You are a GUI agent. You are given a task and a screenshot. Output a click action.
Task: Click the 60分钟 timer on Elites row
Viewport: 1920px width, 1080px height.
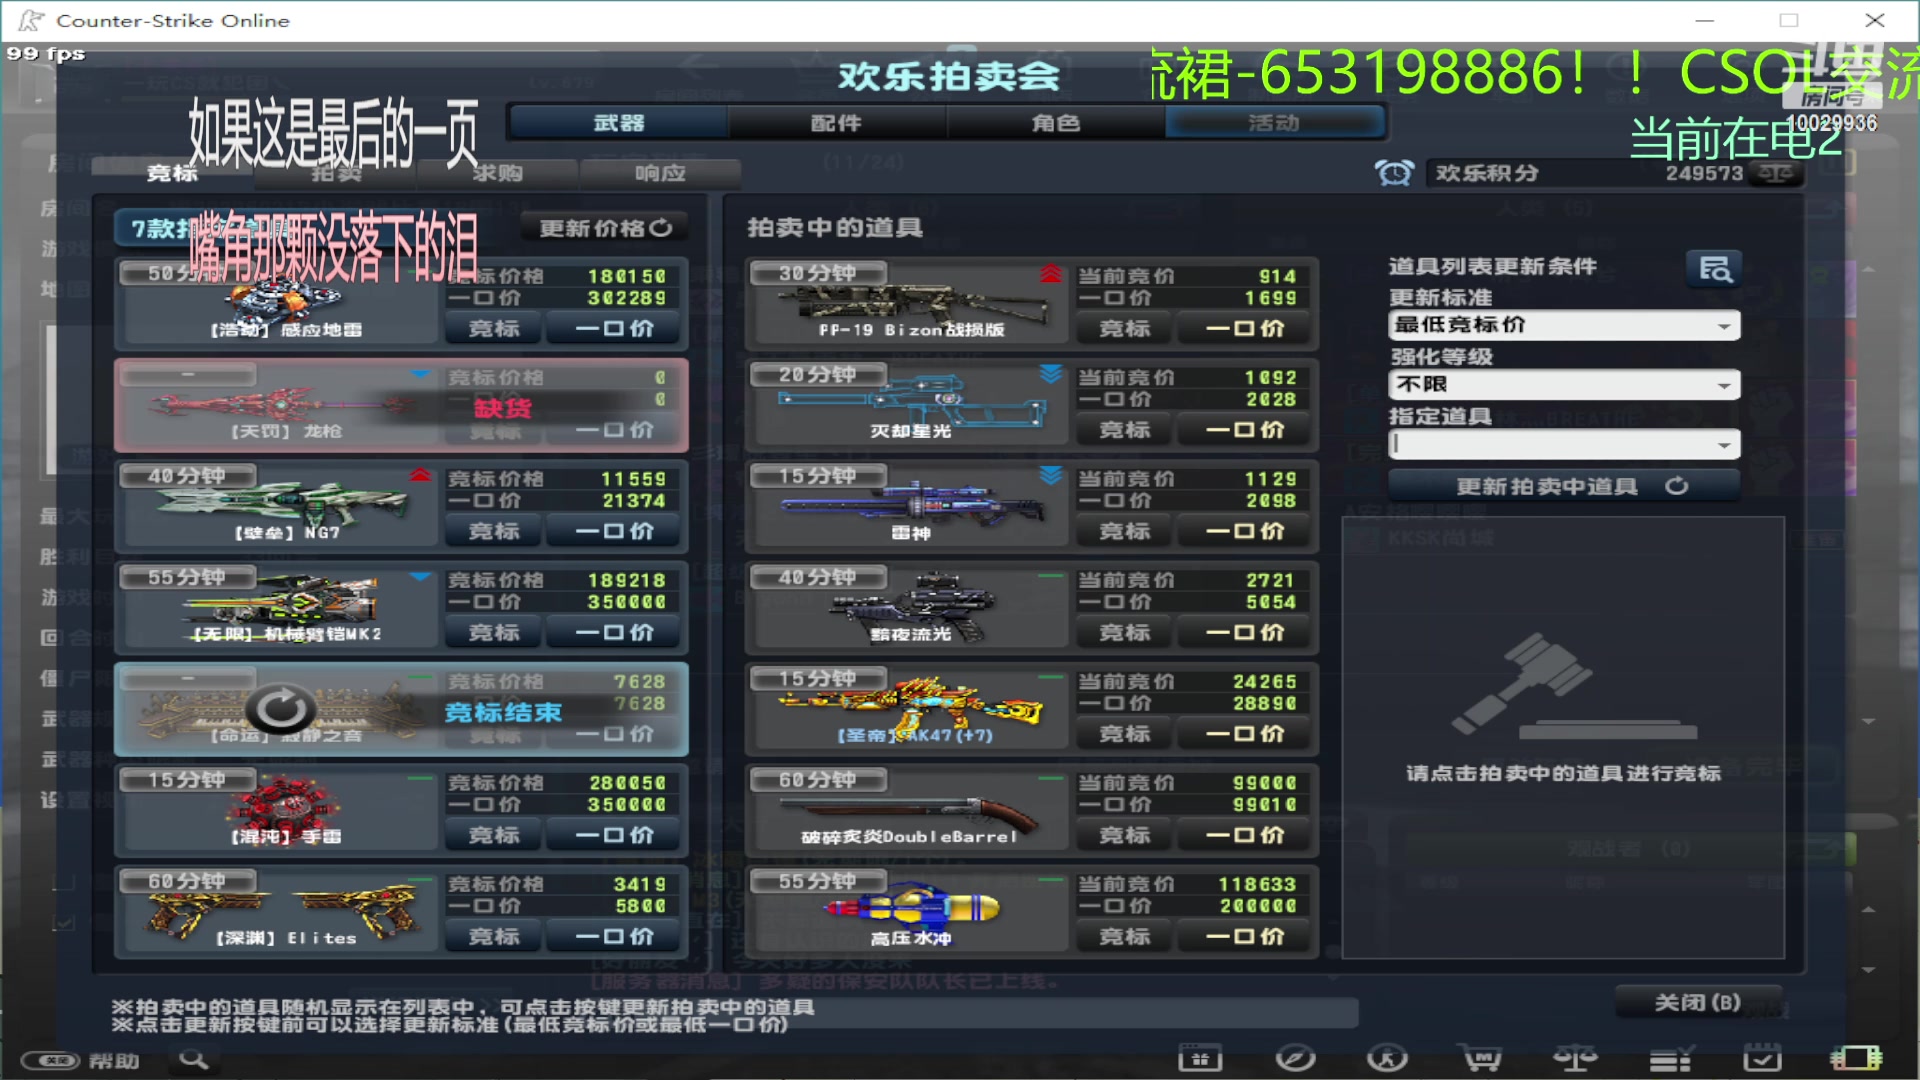(187, 880)
